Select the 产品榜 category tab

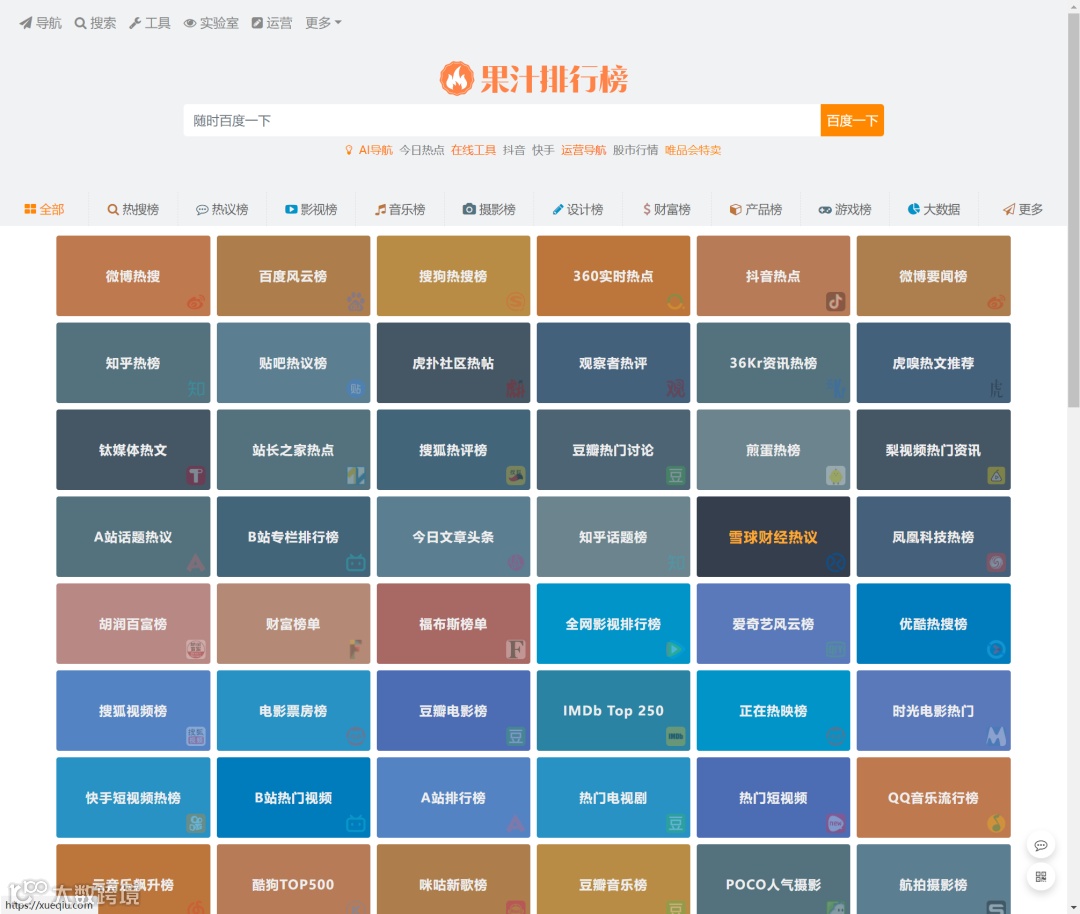[756, 209]
